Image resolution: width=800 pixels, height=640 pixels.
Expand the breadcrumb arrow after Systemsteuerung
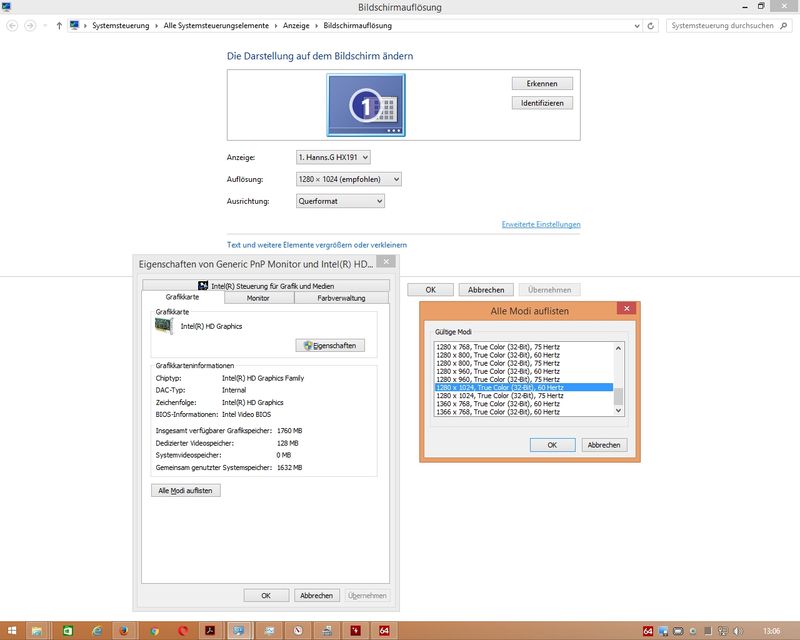pyautogui.click(x=156, y=26)
